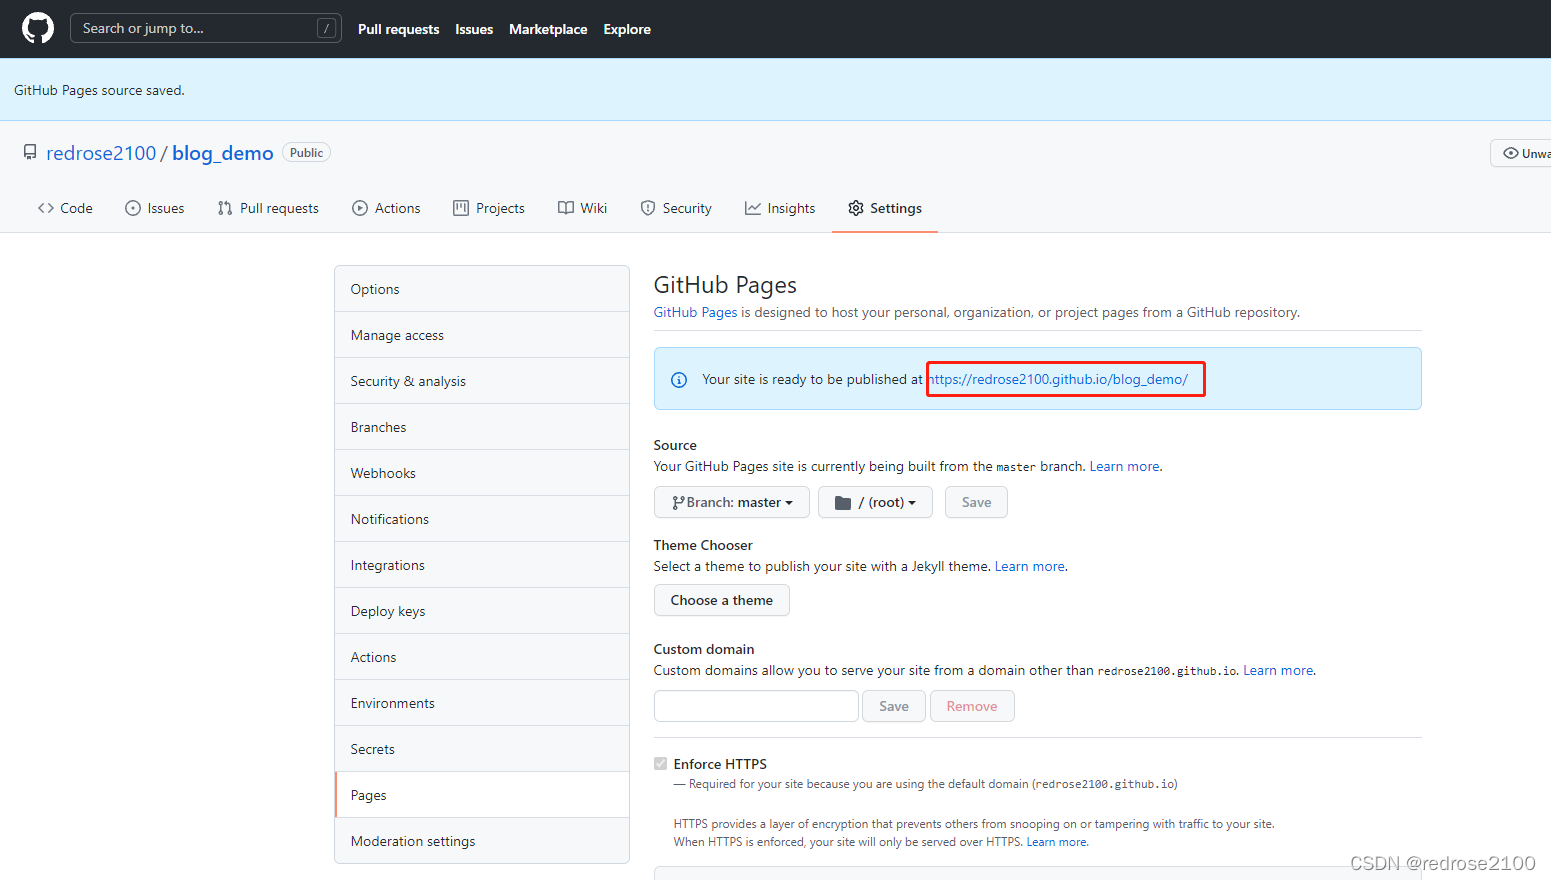Screen dimensions: 1551x880
Task: Click the Remove custom domain button
Action: tap(972, 706)
